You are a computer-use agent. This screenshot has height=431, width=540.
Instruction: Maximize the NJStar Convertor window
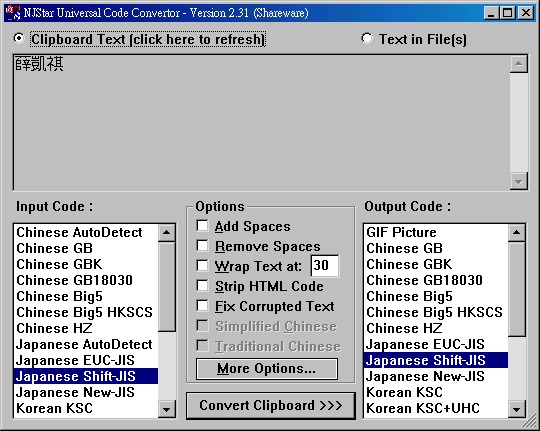tap(507, 13)
